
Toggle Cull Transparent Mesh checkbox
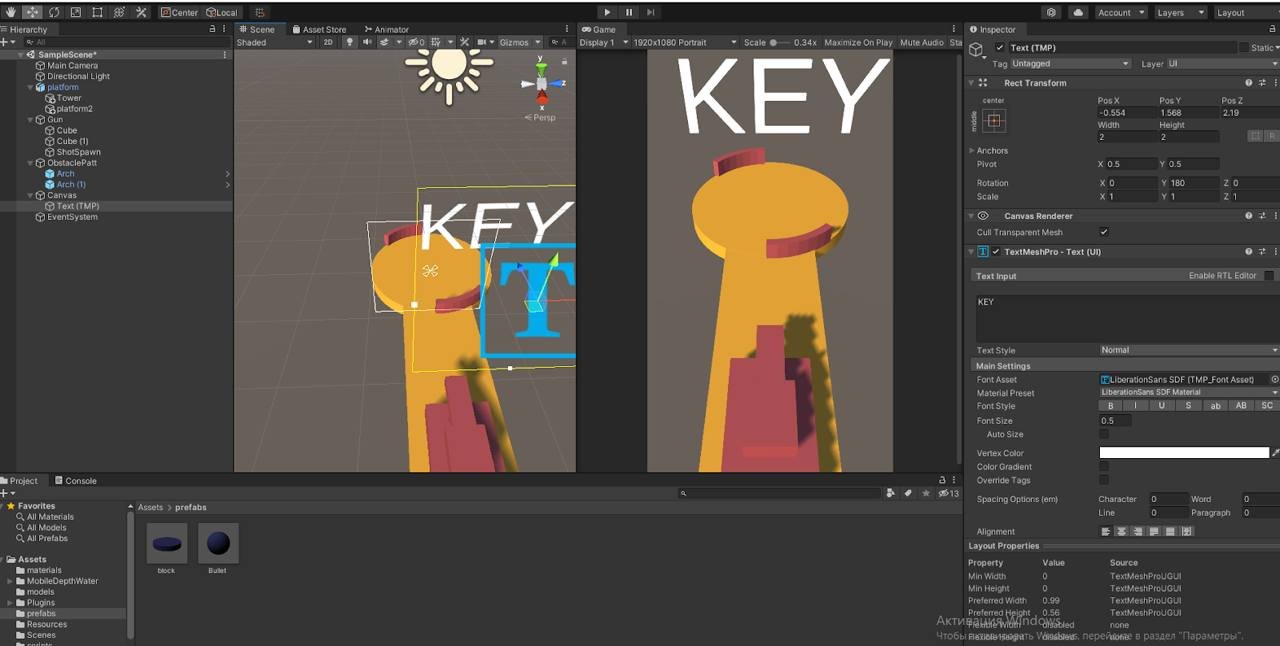[1104, 232]
